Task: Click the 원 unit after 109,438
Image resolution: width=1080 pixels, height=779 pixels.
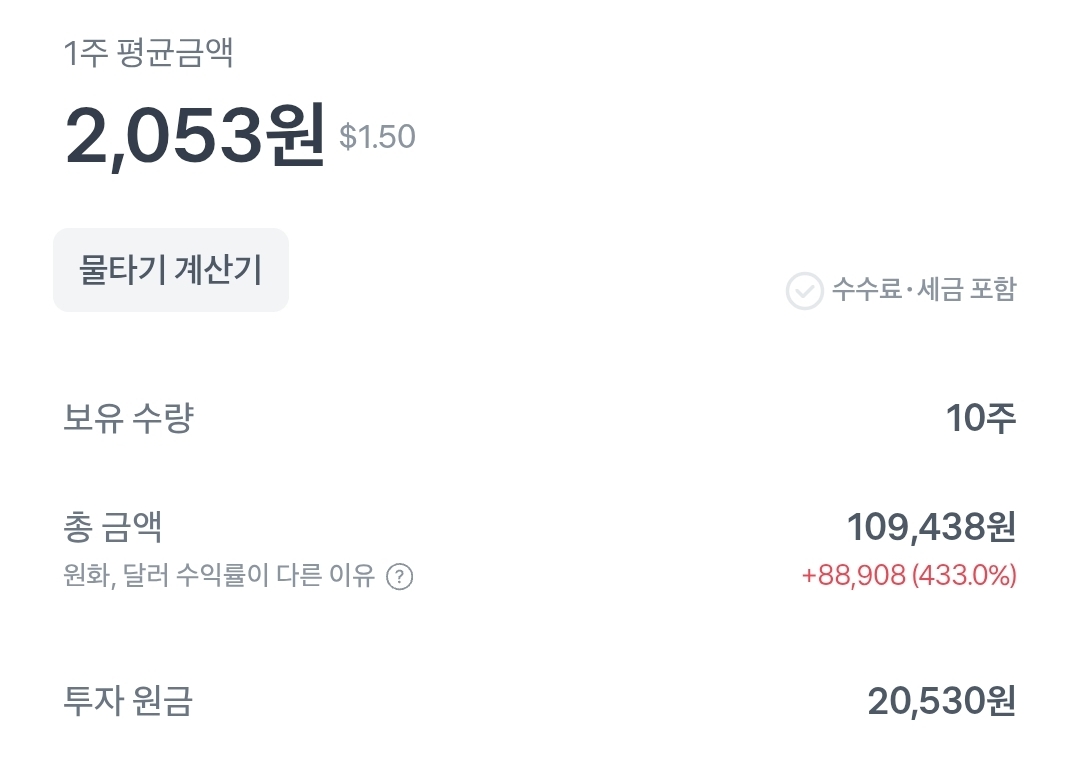Action: tap(1000, 527)
